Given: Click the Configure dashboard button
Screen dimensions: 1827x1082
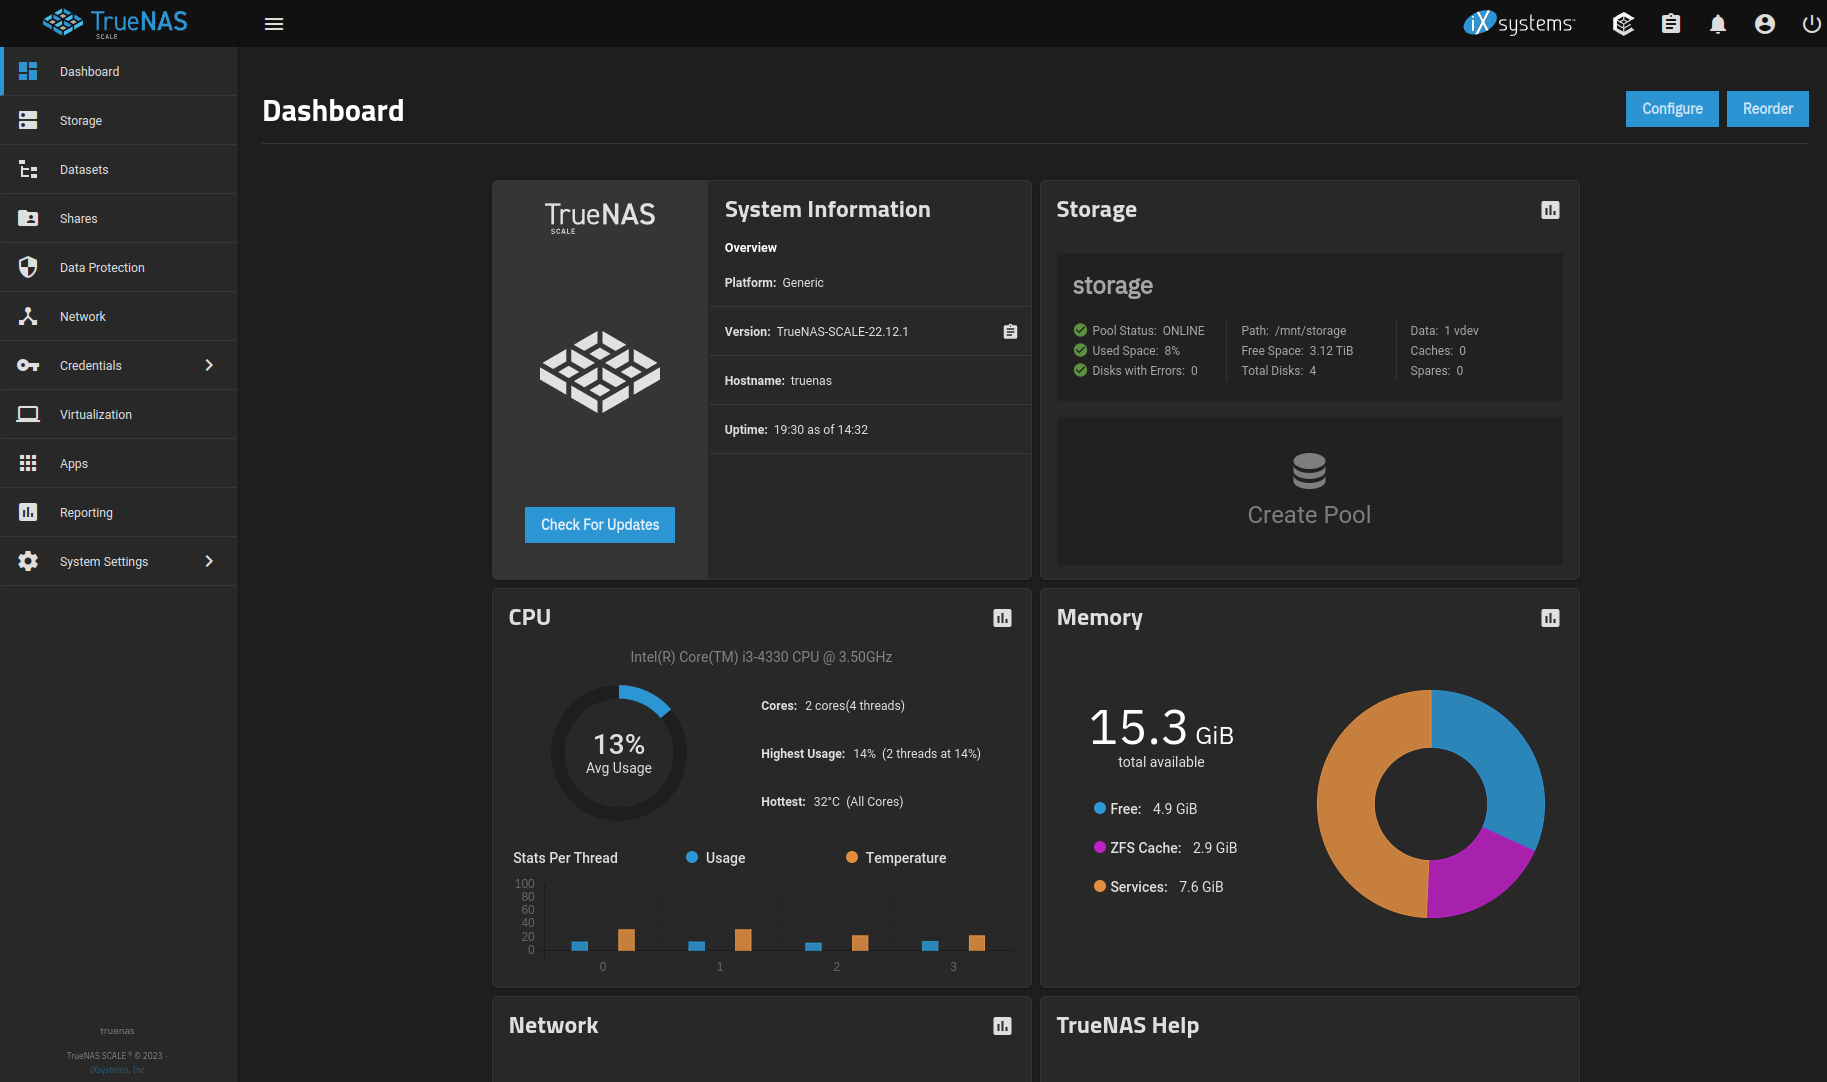Looking at the screenshot, I should click(1672, 109).
